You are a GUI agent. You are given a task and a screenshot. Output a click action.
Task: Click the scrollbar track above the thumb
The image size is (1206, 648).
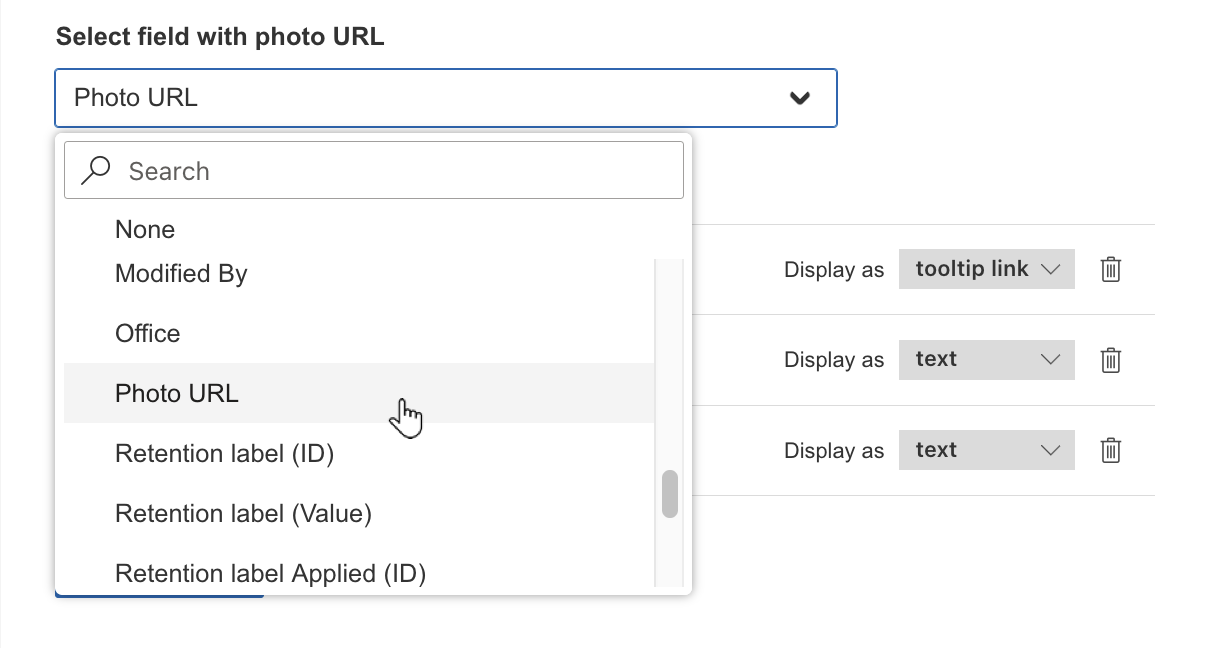[x=670, y=360]
